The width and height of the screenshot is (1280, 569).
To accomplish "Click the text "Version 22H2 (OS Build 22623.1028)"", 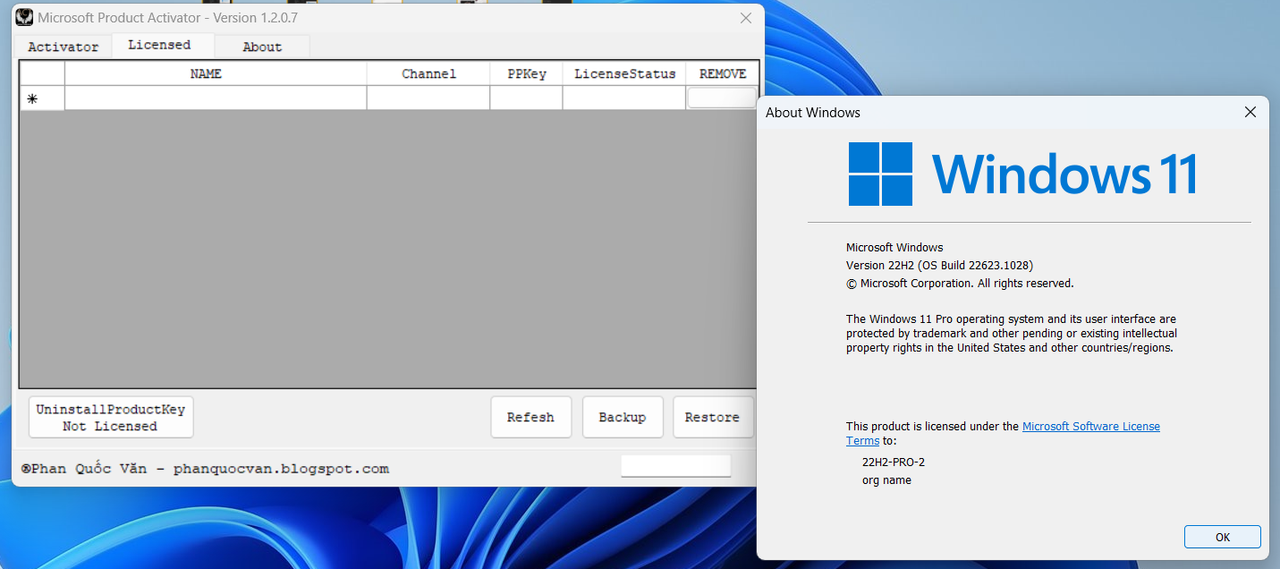I will pos(939,265).
